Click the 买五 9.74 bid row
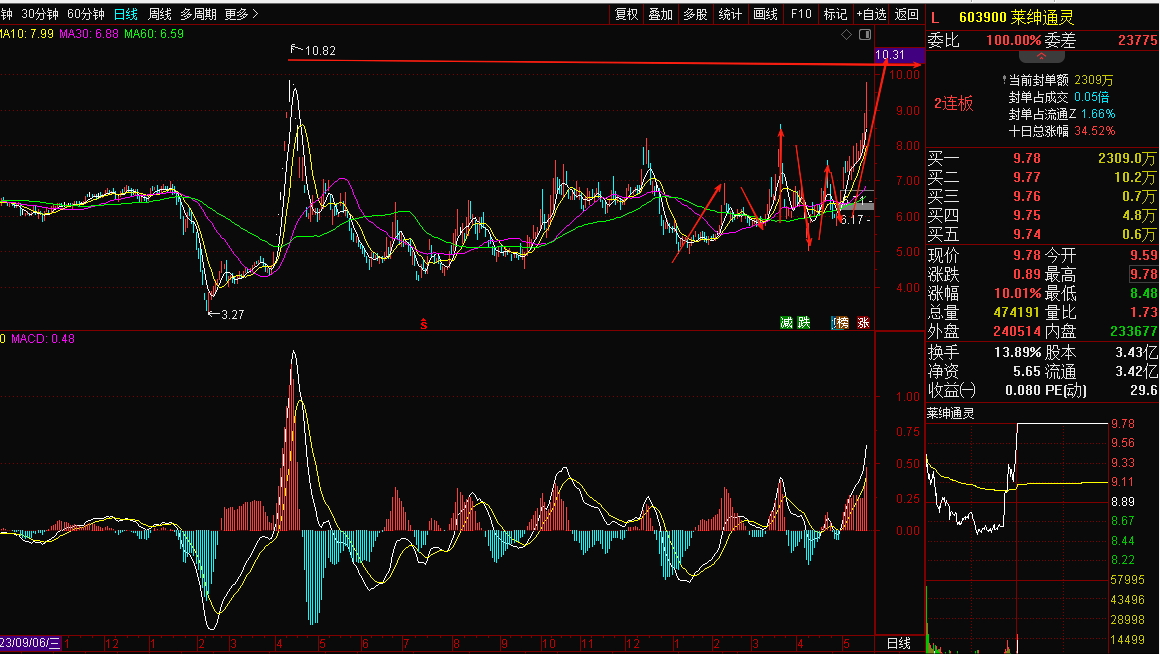This screenshot has height=654, width=1160. tap(1042, 235)
